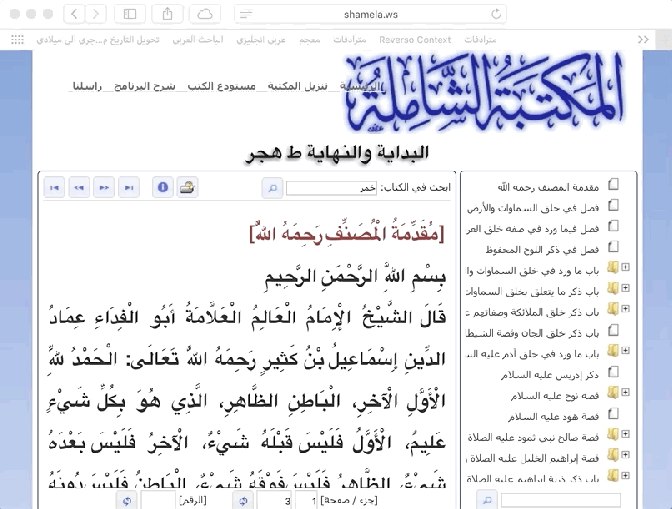Click the Reverse Context bookmark
The image size is (672, 509).
pos(418,40)
